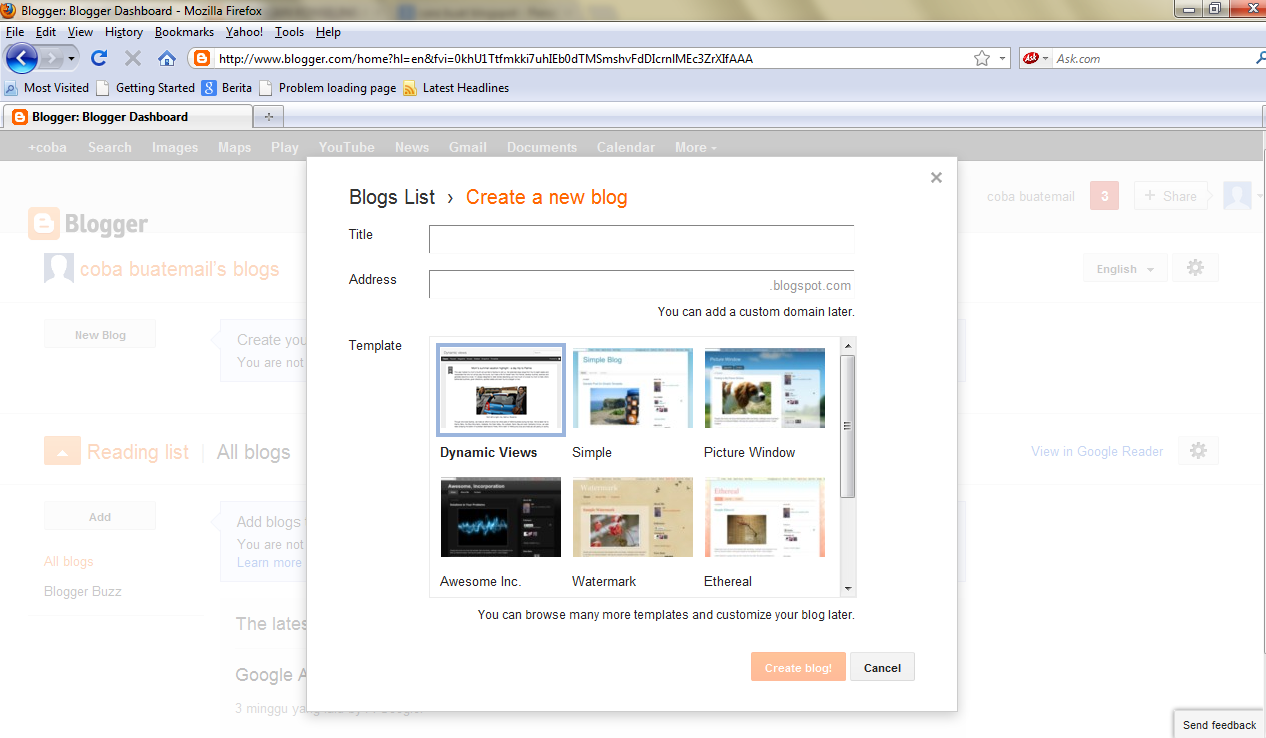Open Blogger settings gear beside English
The image size is (1266, 738).
(x=1196, y=268)
